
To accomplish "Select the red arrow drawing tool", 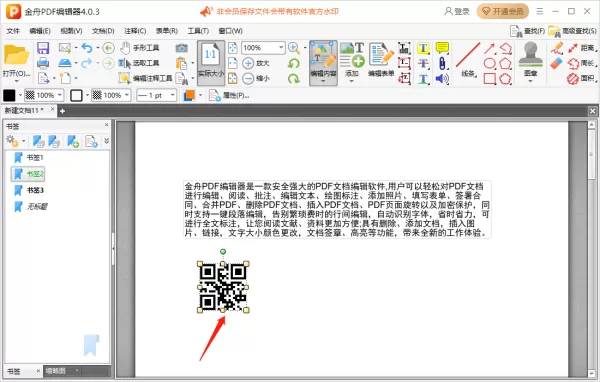I will [x=489, y=49].
